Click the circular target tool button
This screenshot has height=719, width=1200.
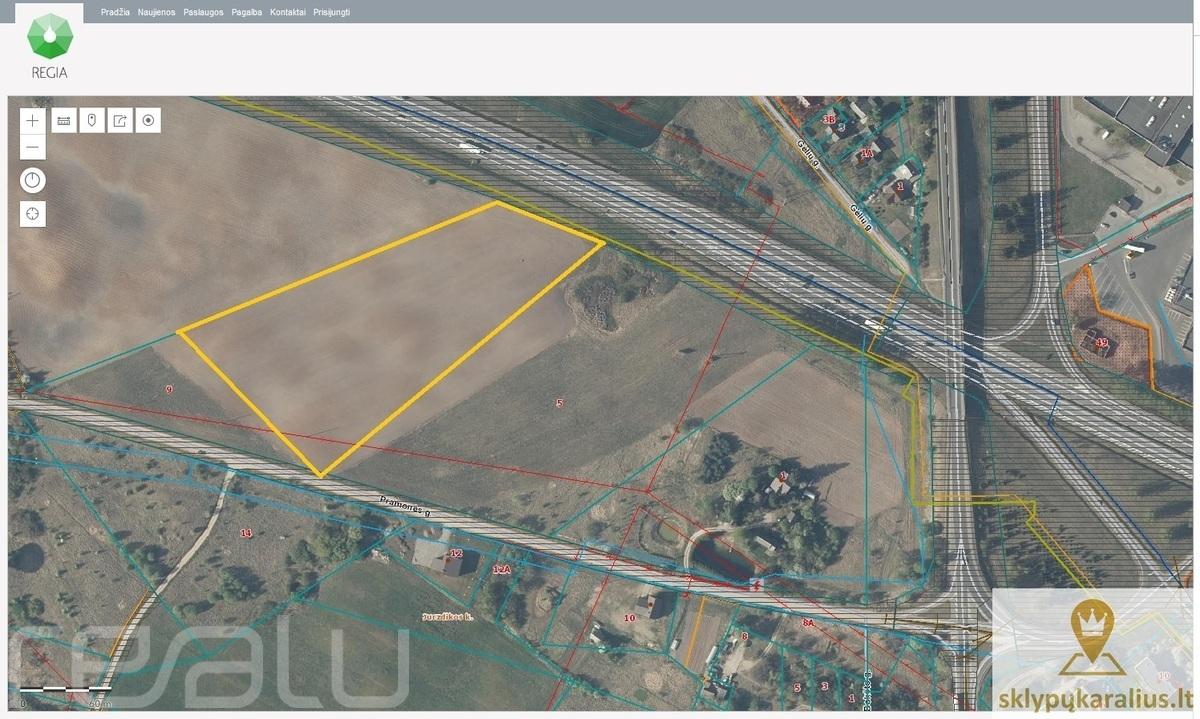[148, 120]
